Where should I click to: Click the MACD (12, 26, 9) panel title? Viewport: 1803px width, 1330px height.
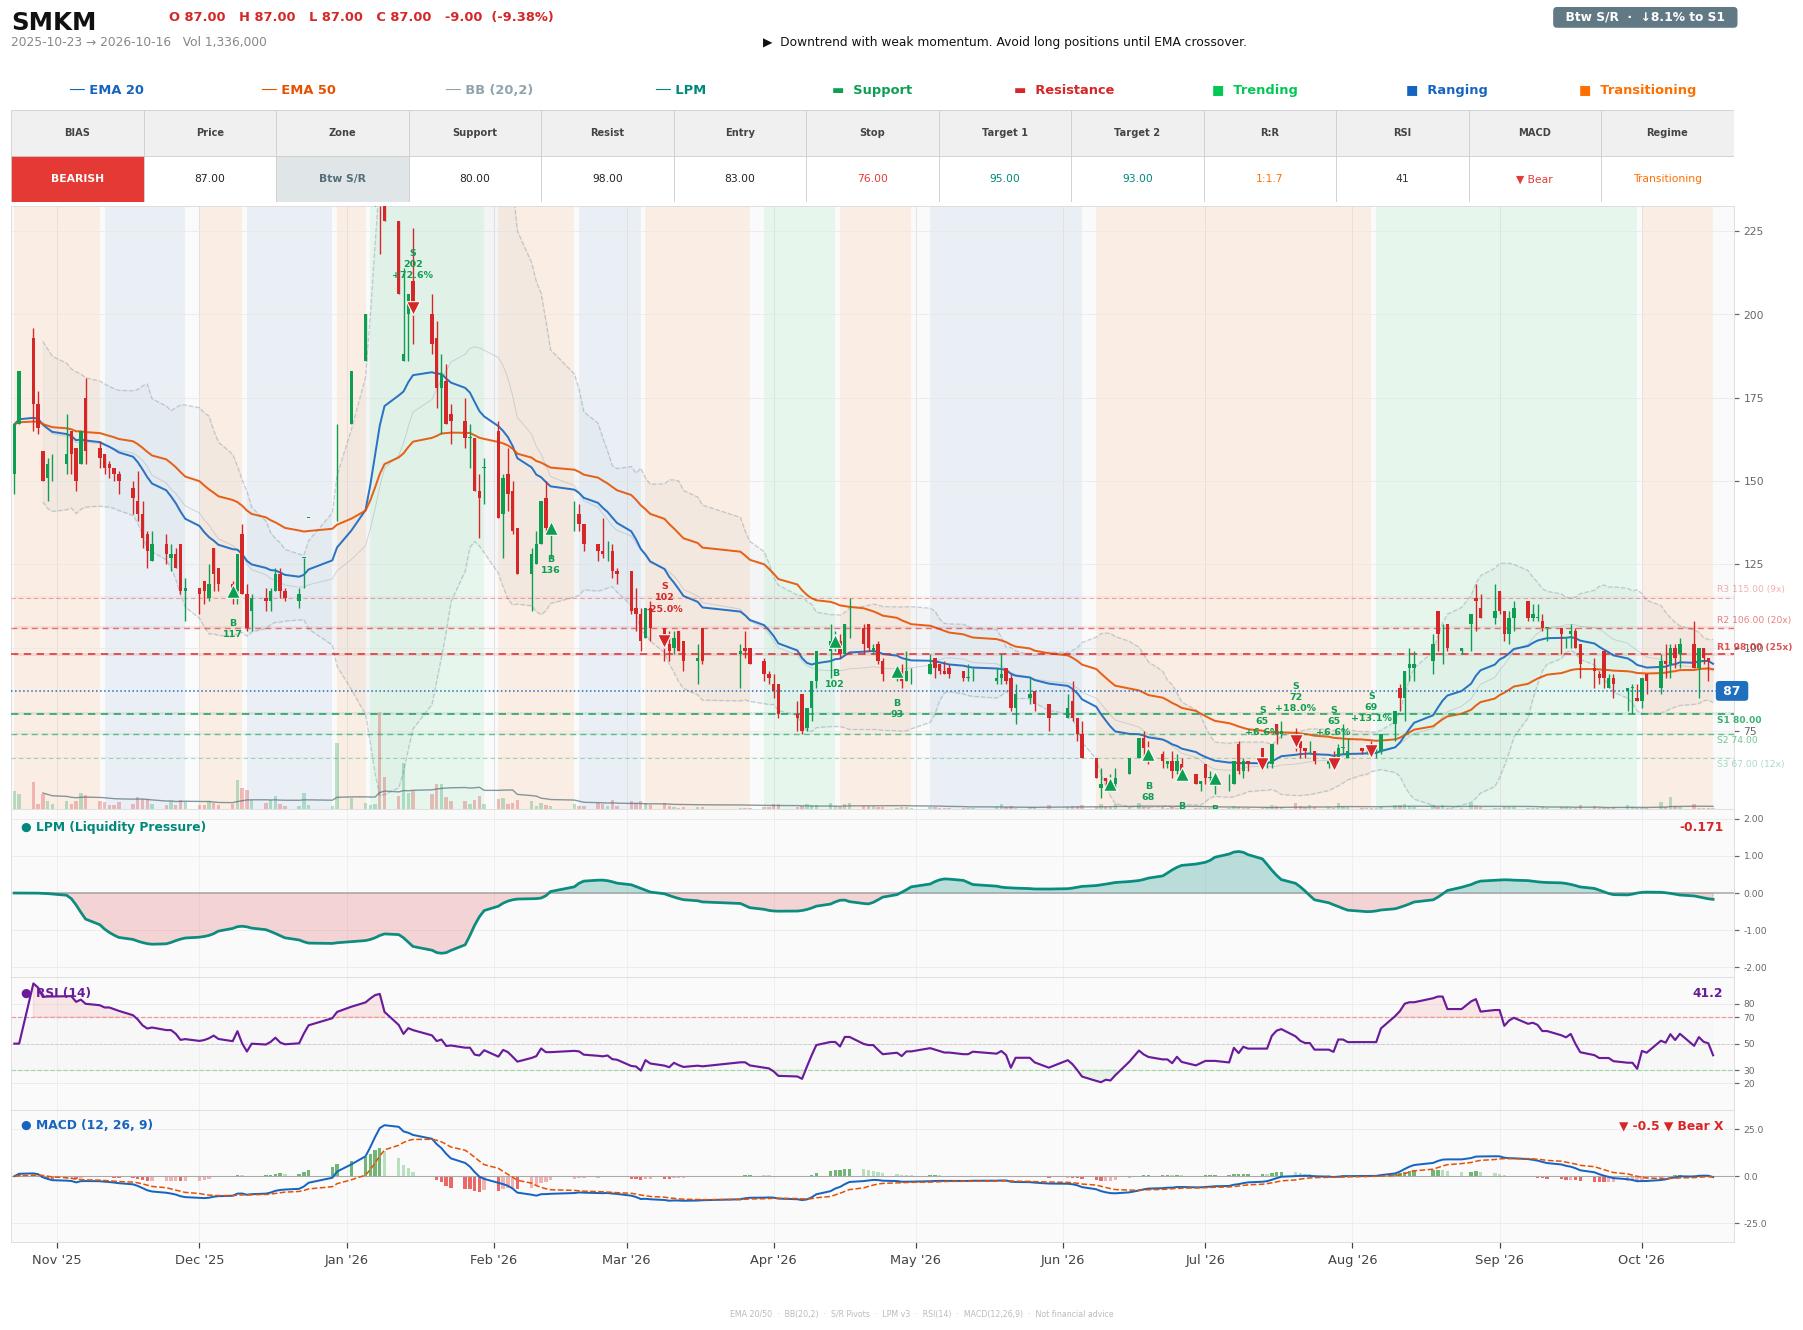tap(87, 1125)
